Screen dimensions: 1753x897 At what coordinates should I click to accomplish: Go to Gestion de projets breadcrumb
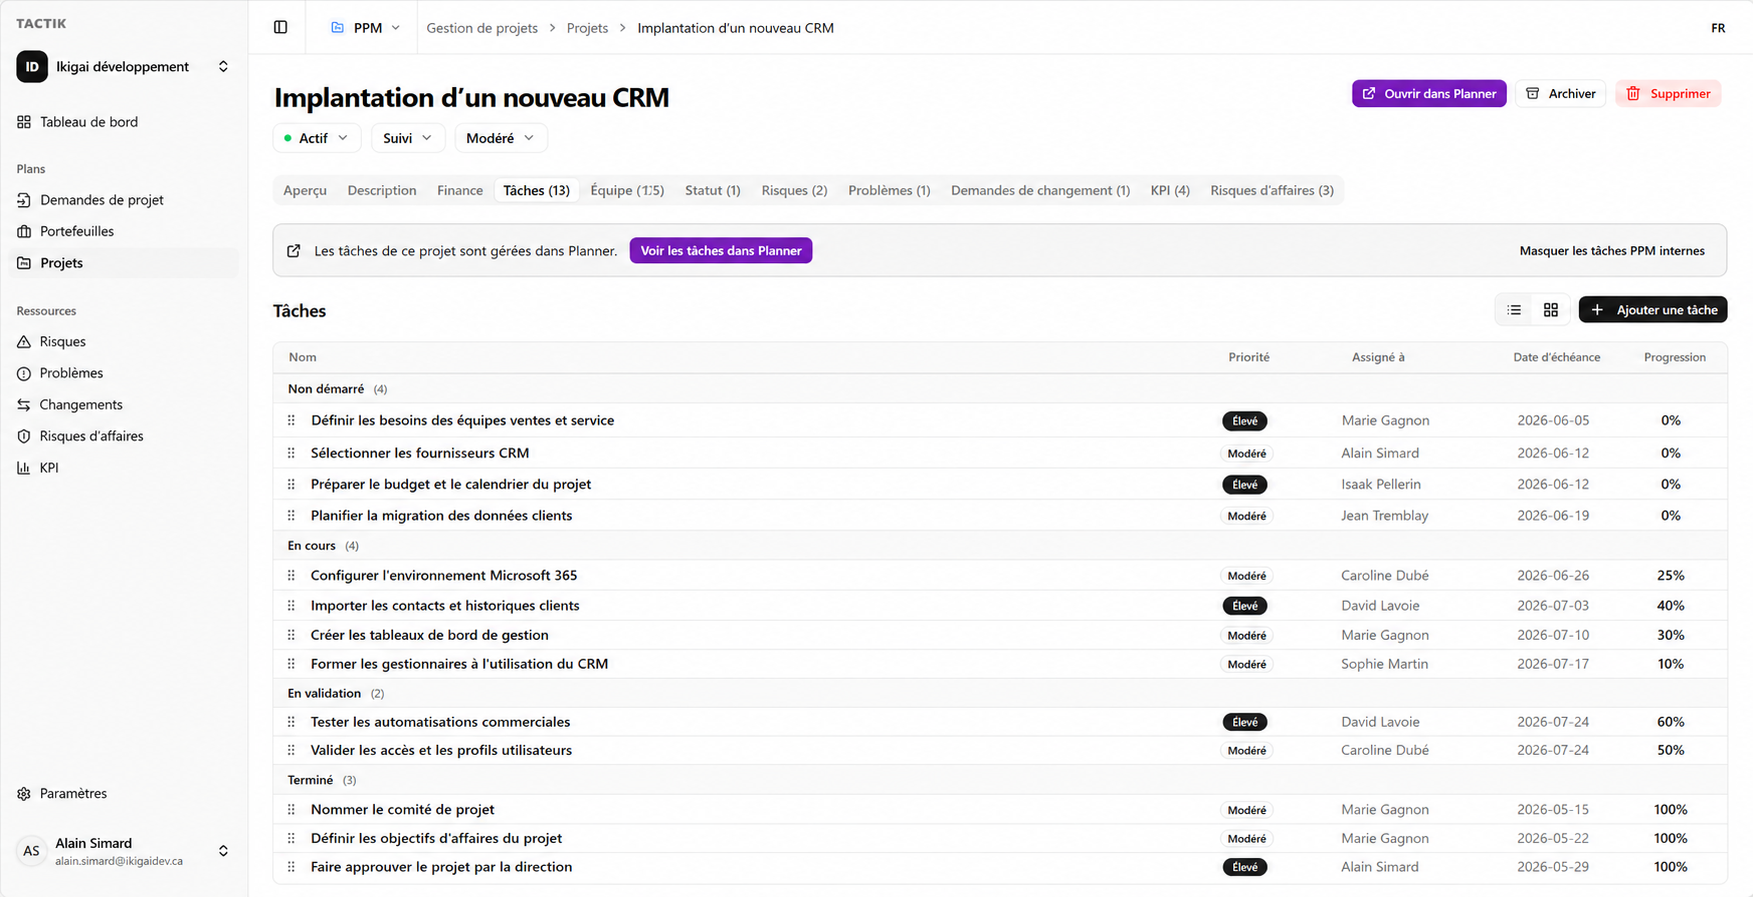[482, 28]
